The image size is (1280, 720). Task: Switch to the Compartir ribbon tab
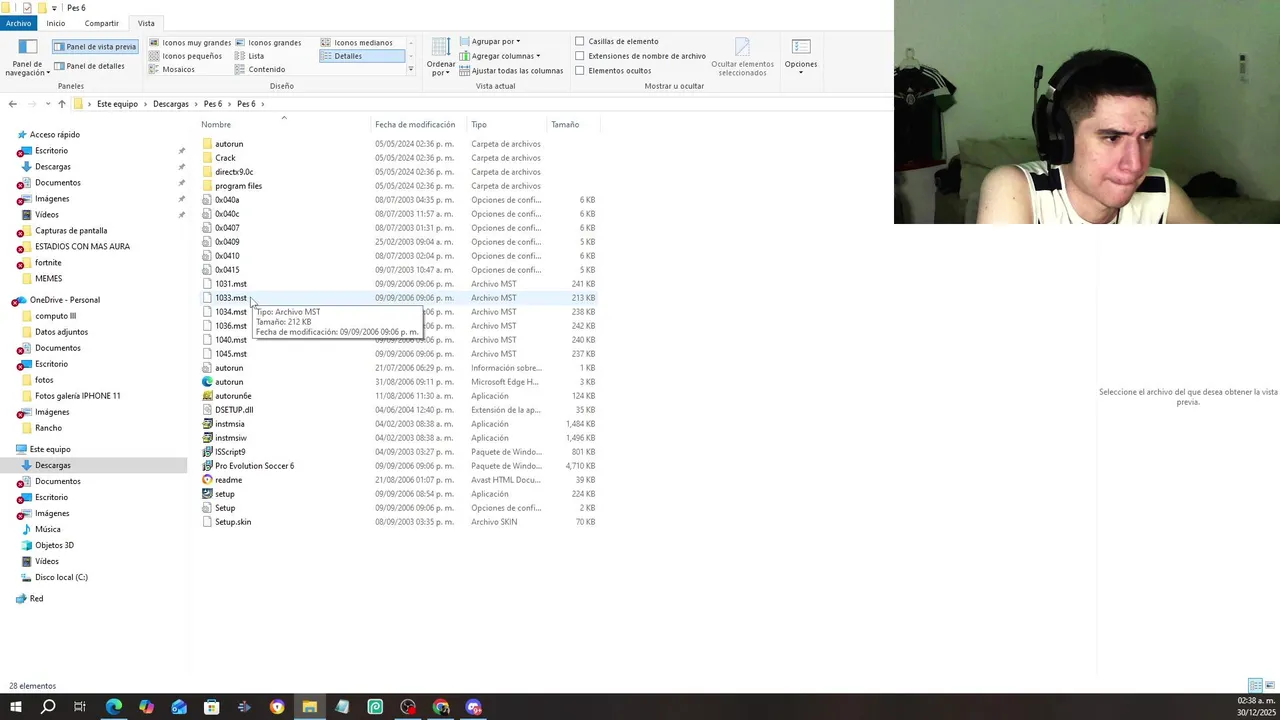(101, 23)
